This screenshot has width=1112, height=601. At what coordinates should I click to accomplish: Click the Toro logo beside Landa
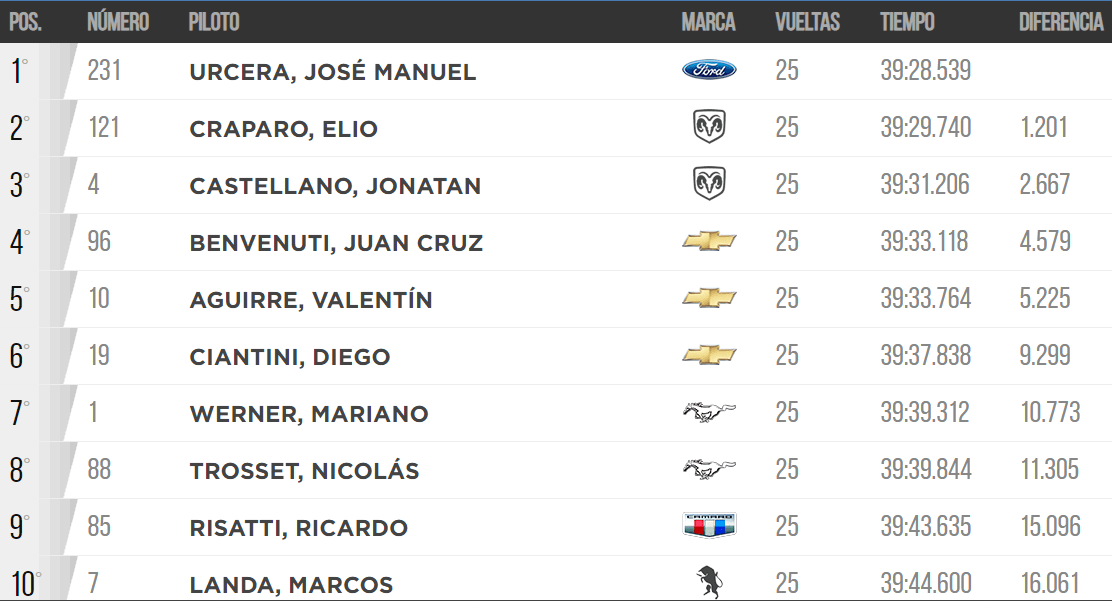[708, 583]
